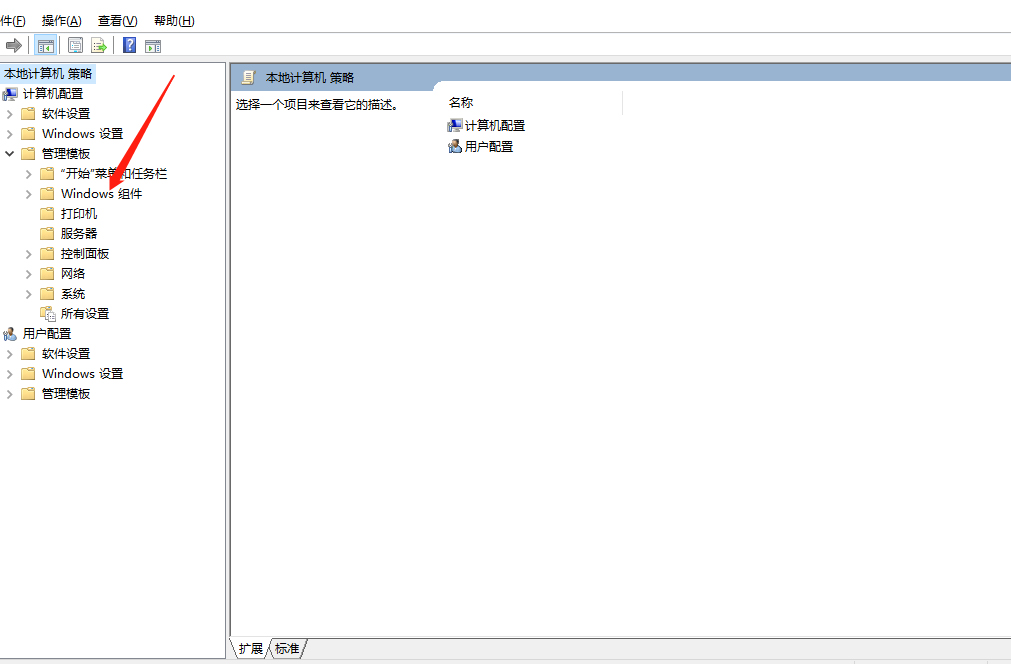
Task: Select 用户配置 in the right pane list
Action: [489, 146]
